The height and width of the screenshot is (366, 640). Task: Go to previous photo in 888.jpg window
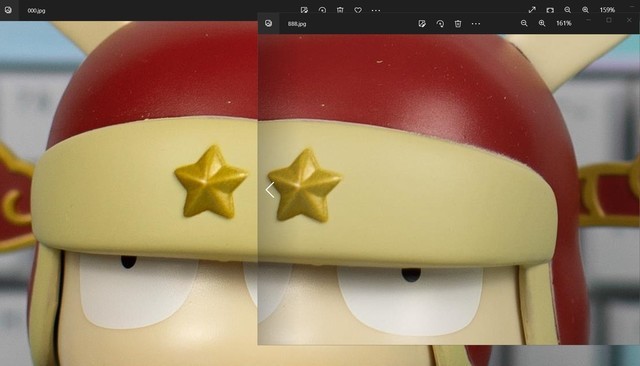tap(270, 190)
